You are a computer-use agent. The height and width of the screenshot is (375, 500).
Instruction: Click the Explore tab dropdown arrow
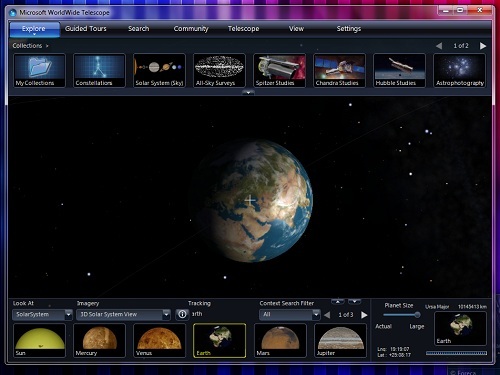pos(34,34)
